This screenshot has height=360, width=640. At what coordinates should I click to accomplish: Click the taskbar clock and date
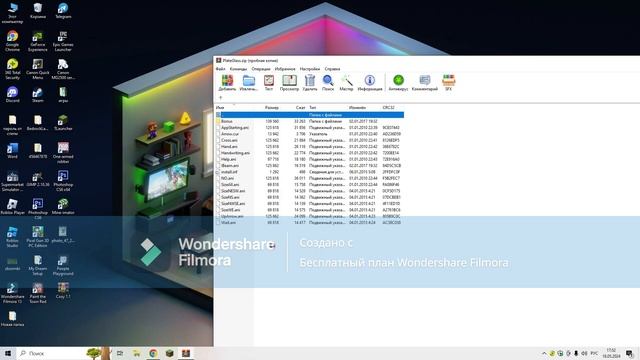(611, 353)
